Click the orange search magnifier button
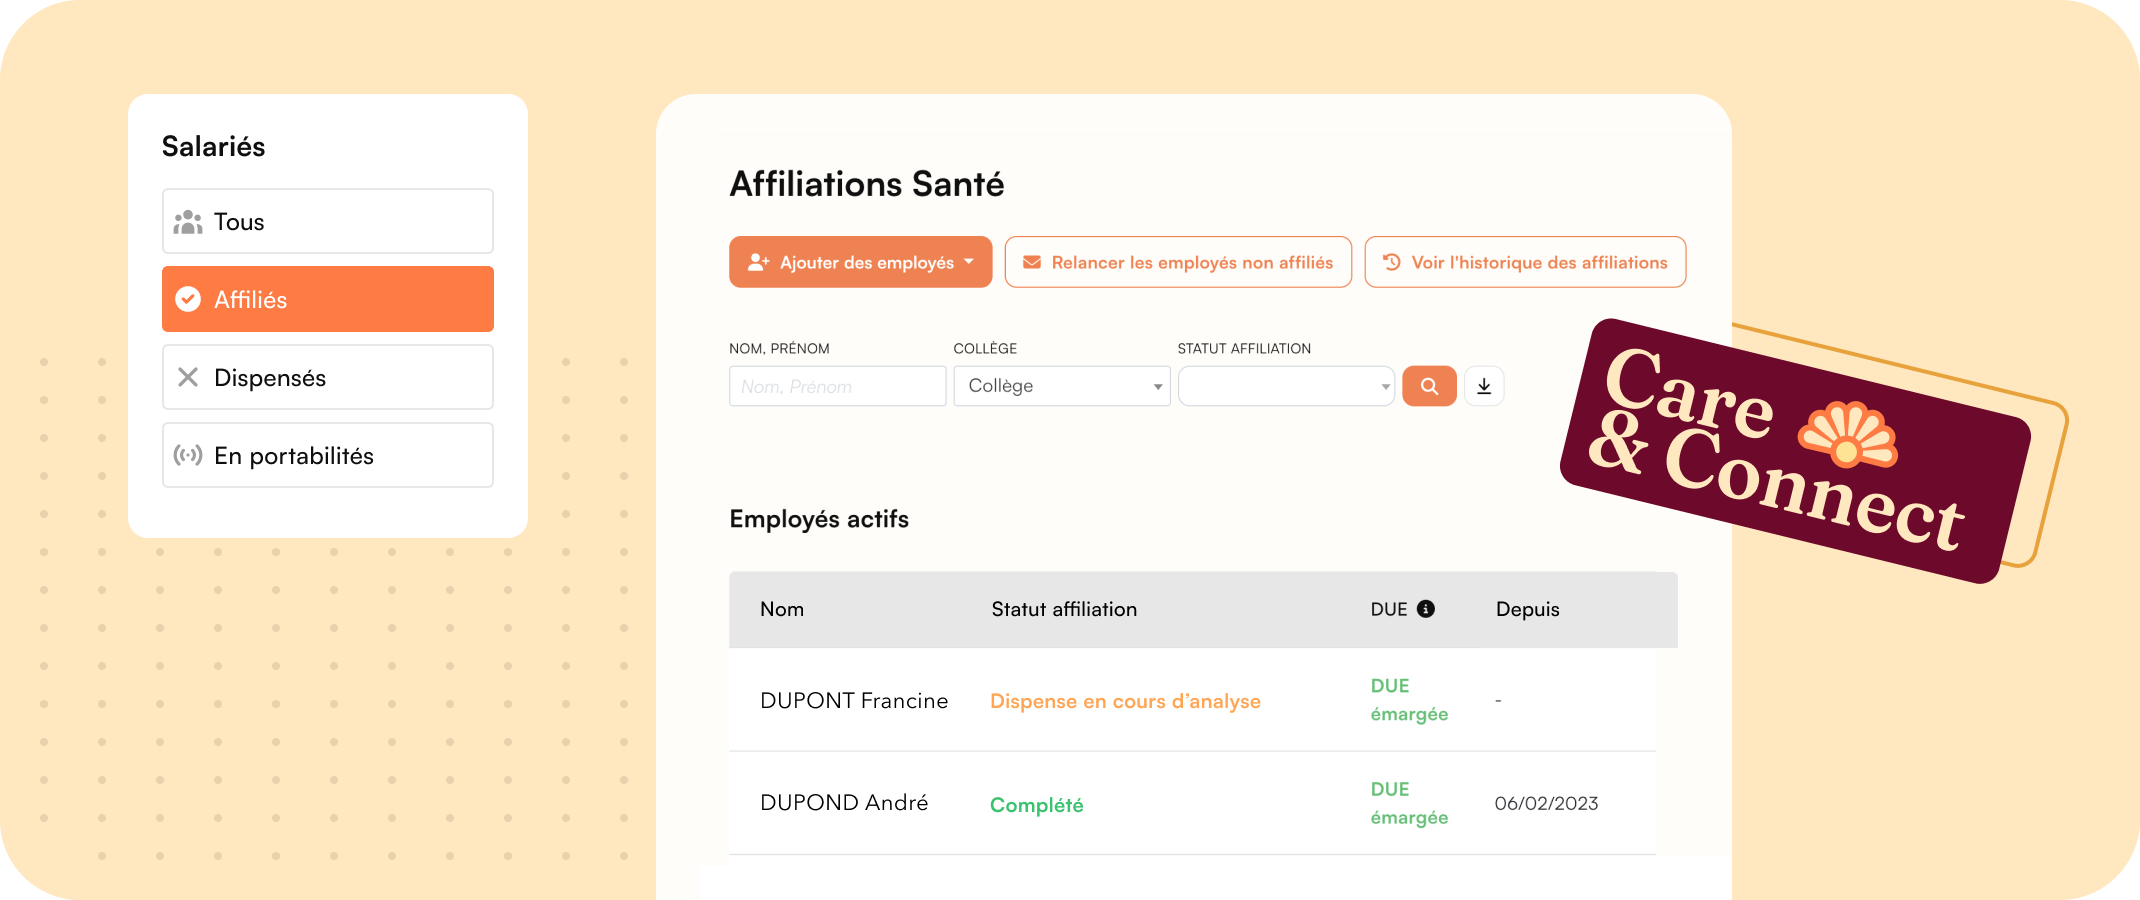The image size is (2140, 900). point(1429,386)
